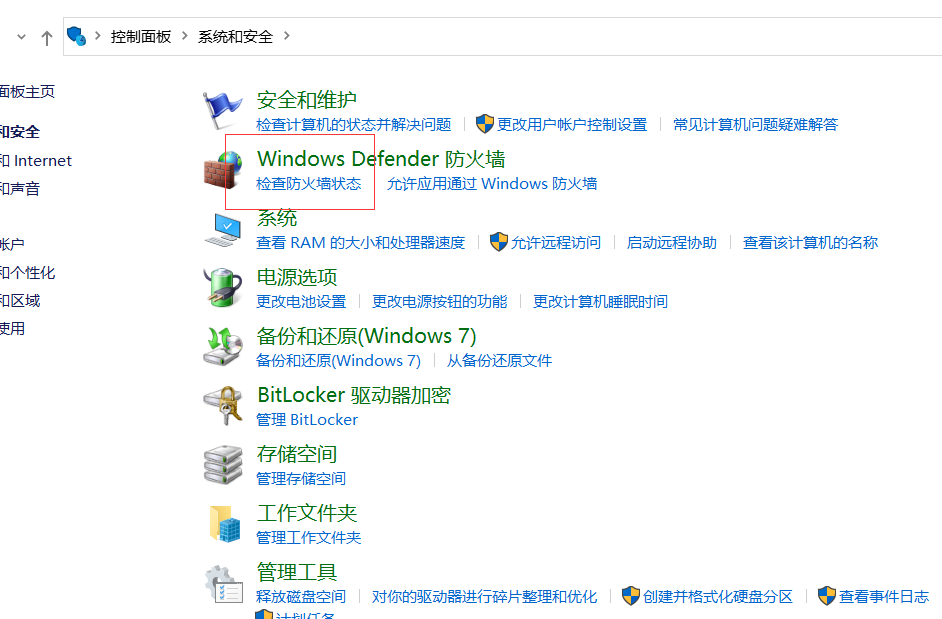Image resolution: width=942 pixels, height=619 pixels.
Task: Click the control panel icon in address bar
Action: coord(76,36)
